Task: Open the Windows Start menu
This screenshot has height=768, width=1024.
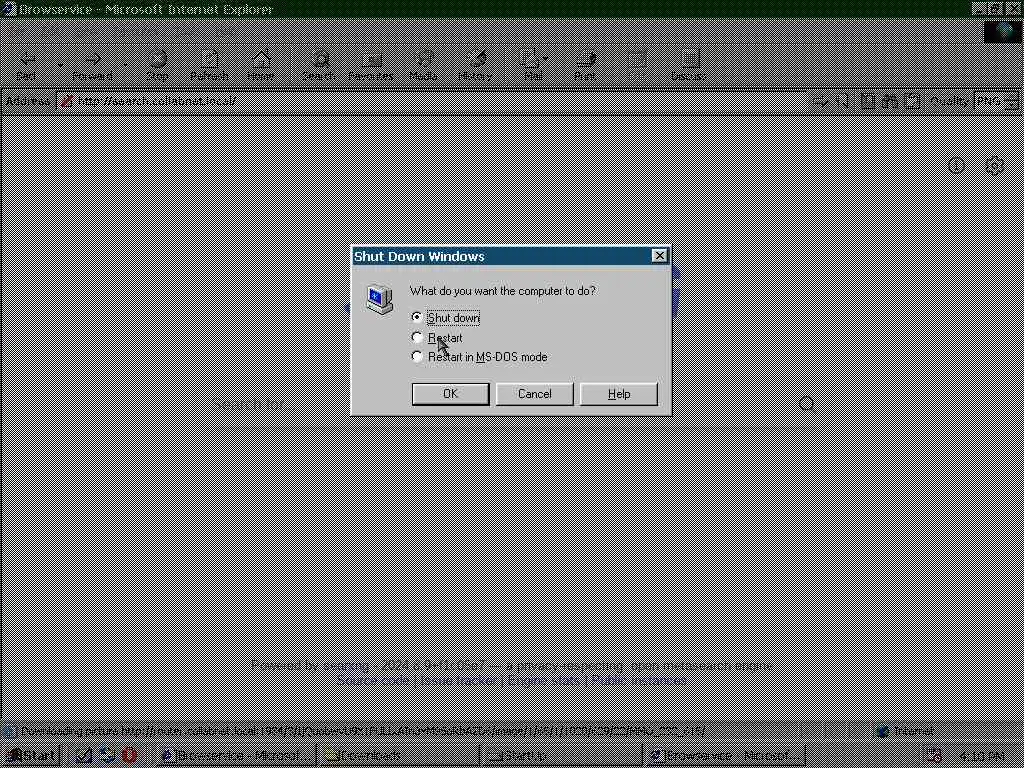Action: point(31,756)
